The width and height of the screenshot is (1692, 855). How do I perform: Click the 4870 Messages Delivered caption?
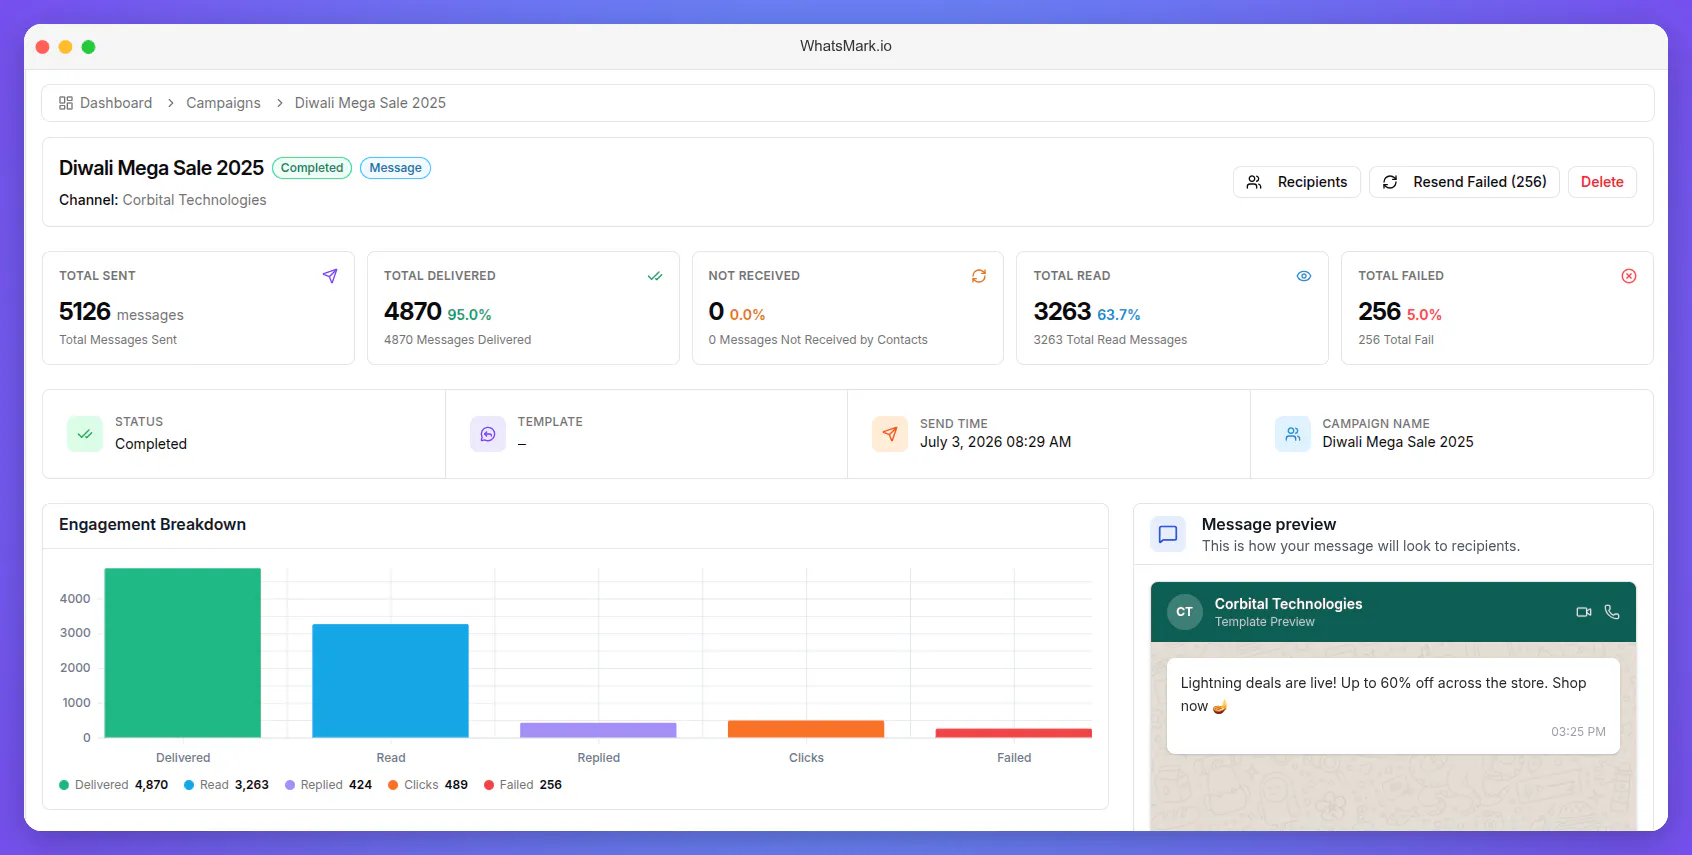457,340
